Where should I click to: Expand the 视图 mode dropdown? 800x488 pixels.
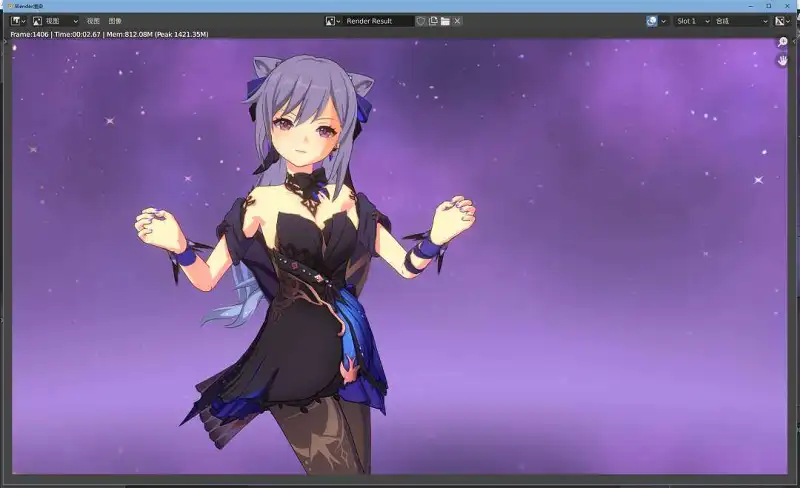tap(56, 21)
